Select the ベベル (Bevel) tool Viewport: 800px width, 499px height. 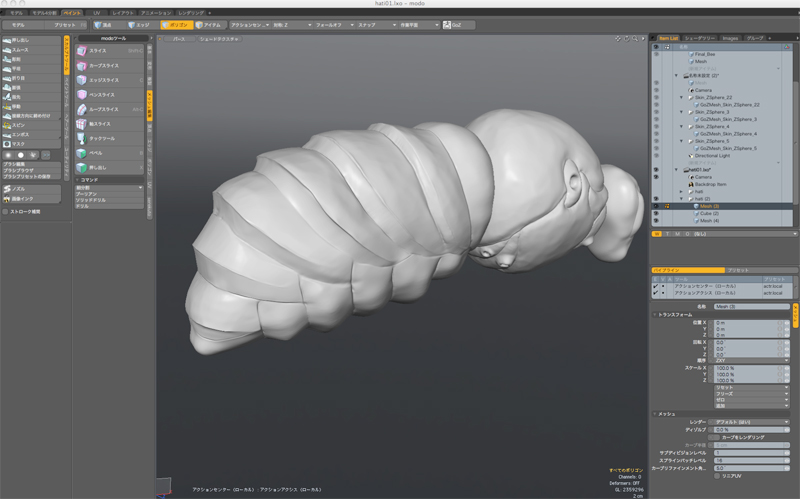point(110,153)
